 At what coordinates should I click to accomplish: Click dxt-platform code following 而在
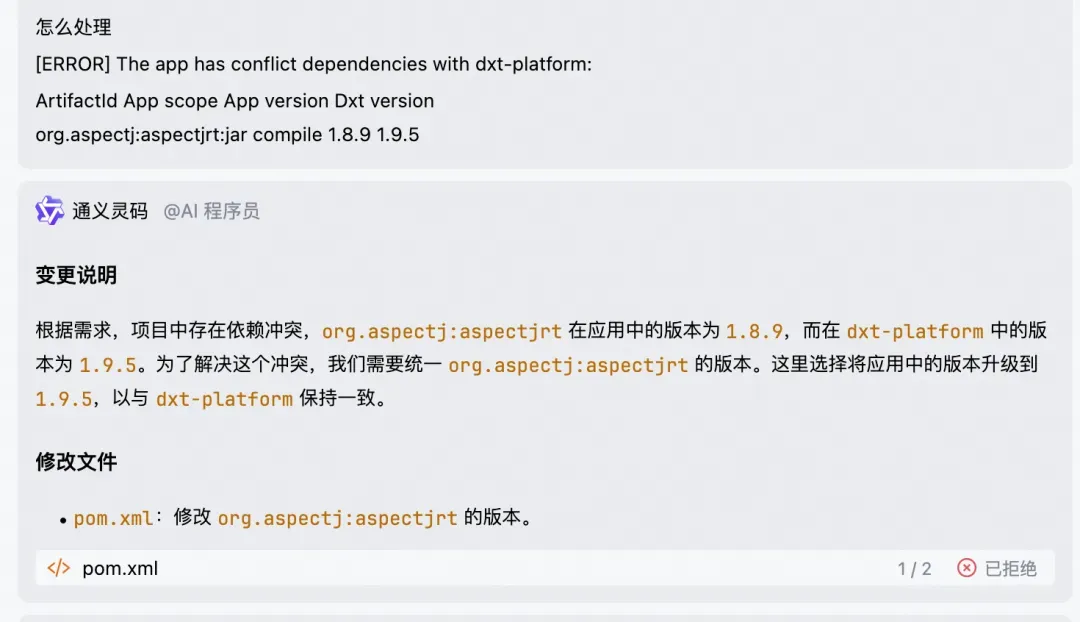(x=915, y=331)
